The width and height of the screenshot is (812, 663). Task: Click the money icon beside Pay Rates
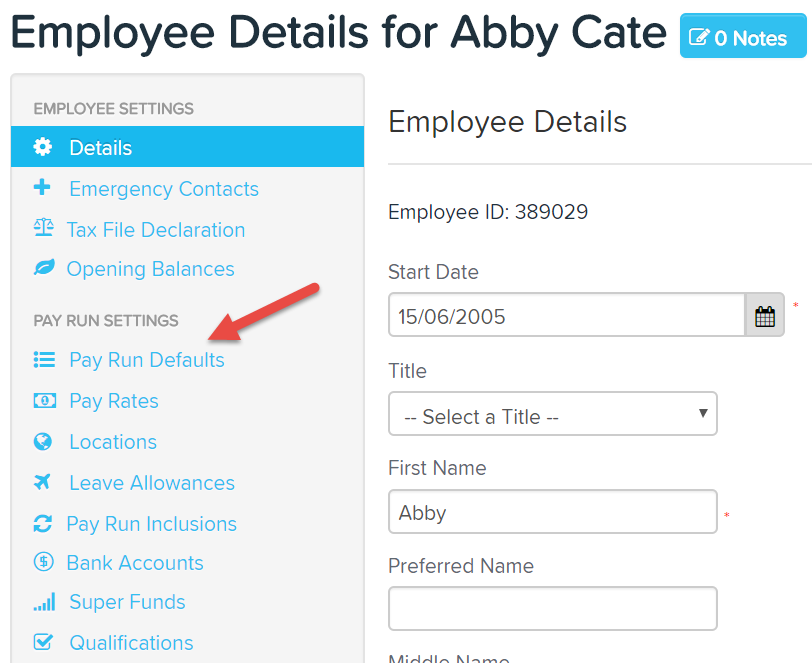click(x=43, y=400)
